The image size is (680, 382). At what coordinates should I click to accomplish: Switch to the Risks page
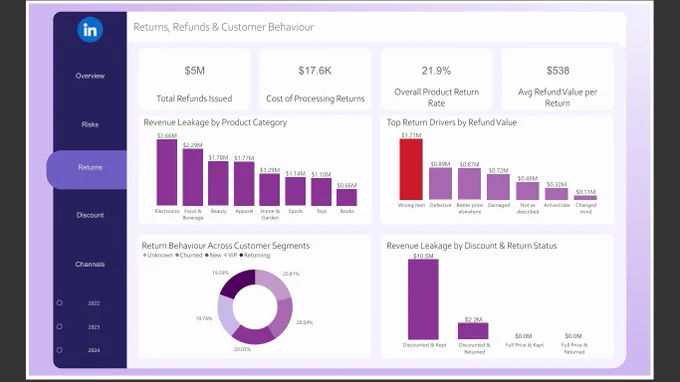[90, 124]
